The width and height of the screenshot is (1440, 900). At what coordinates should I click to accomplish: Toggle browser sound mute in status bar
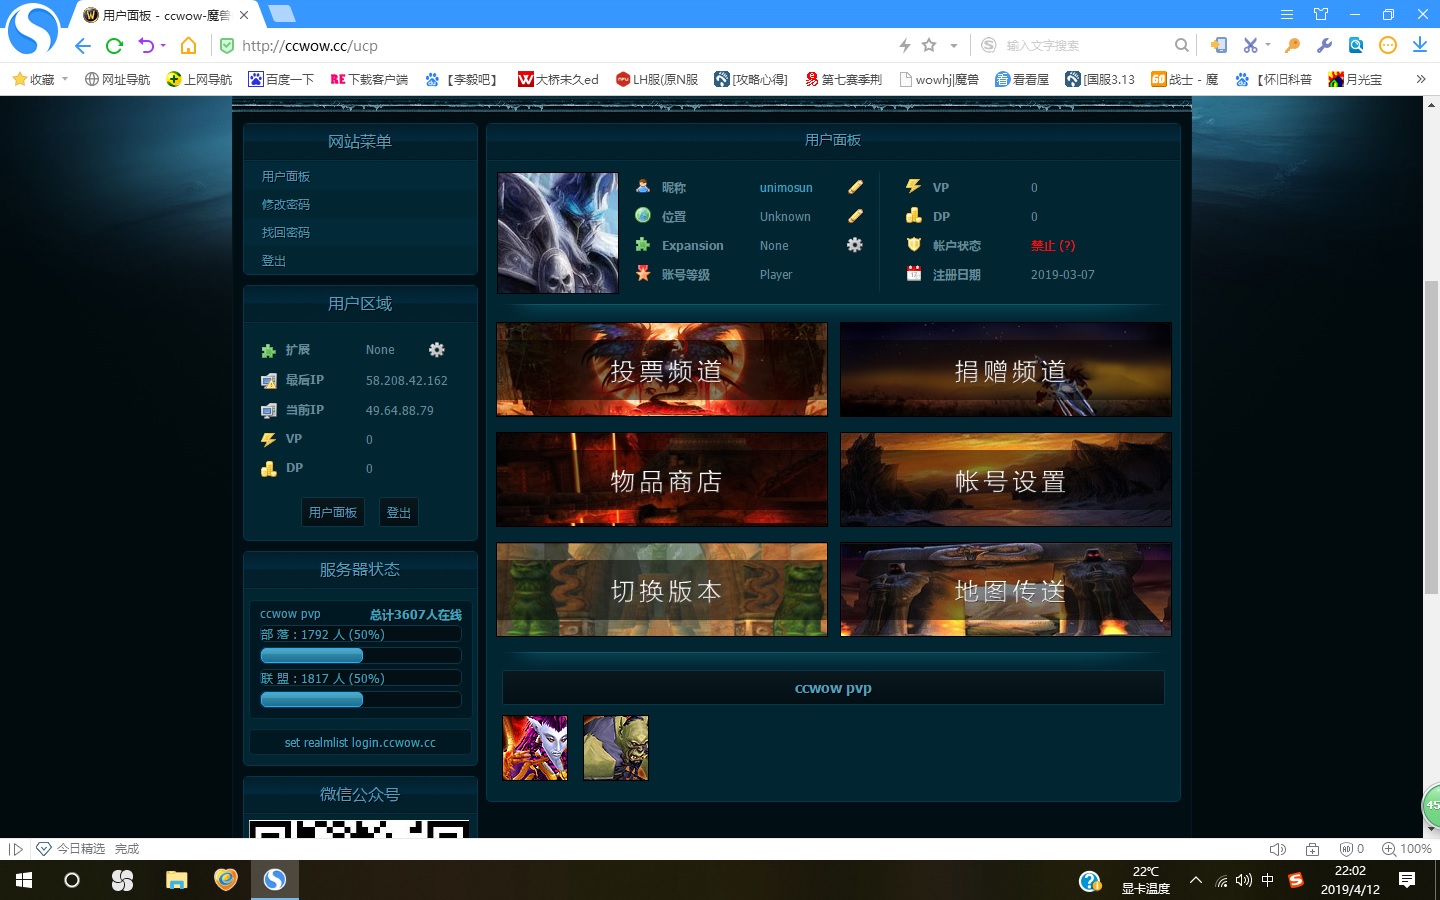click(x=1277, y=849)
